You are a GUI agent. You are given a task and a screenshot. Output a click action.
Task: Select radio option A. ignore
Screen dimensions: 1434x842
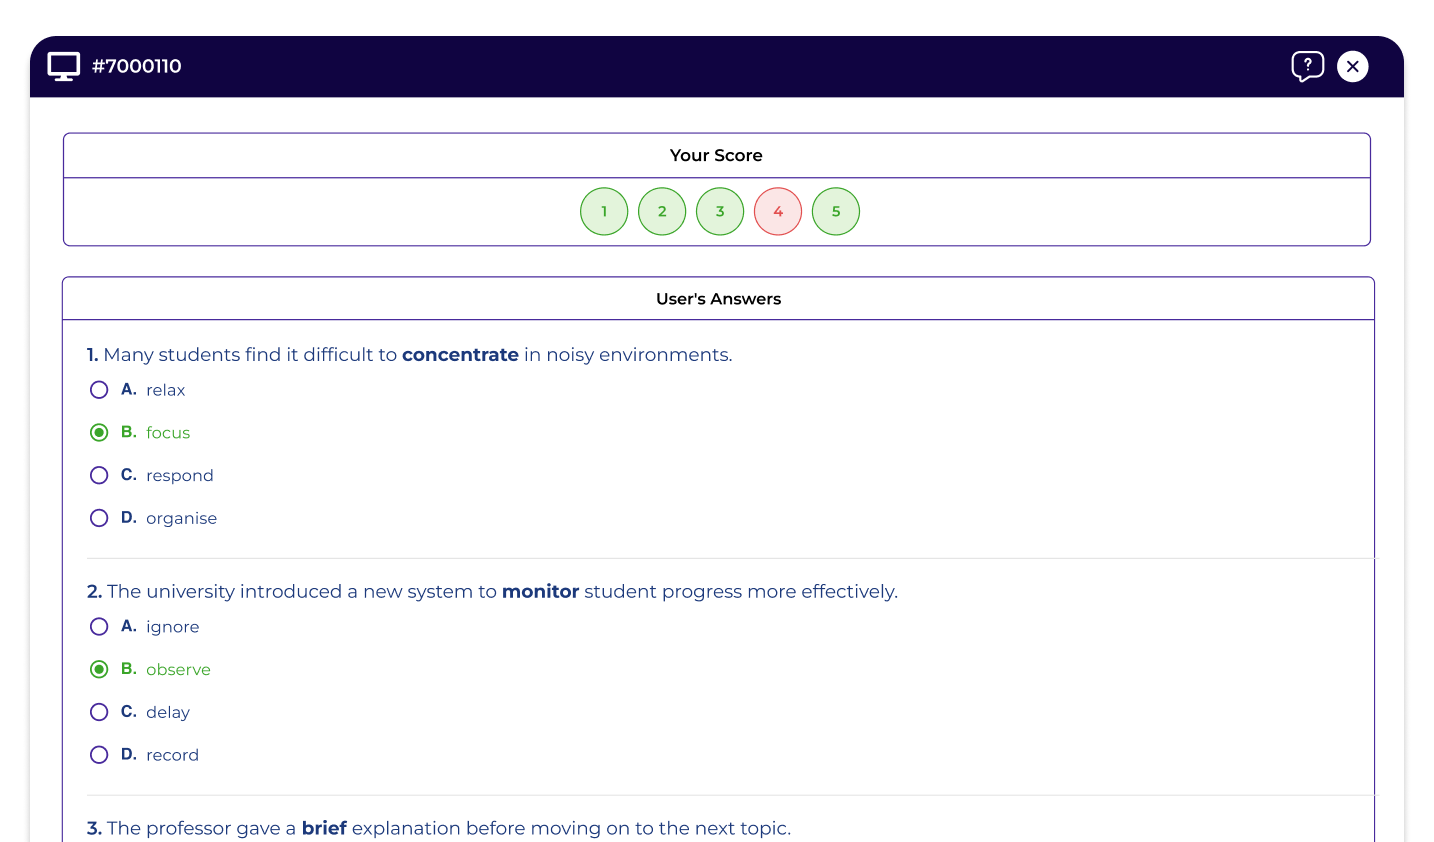[99, 627]
